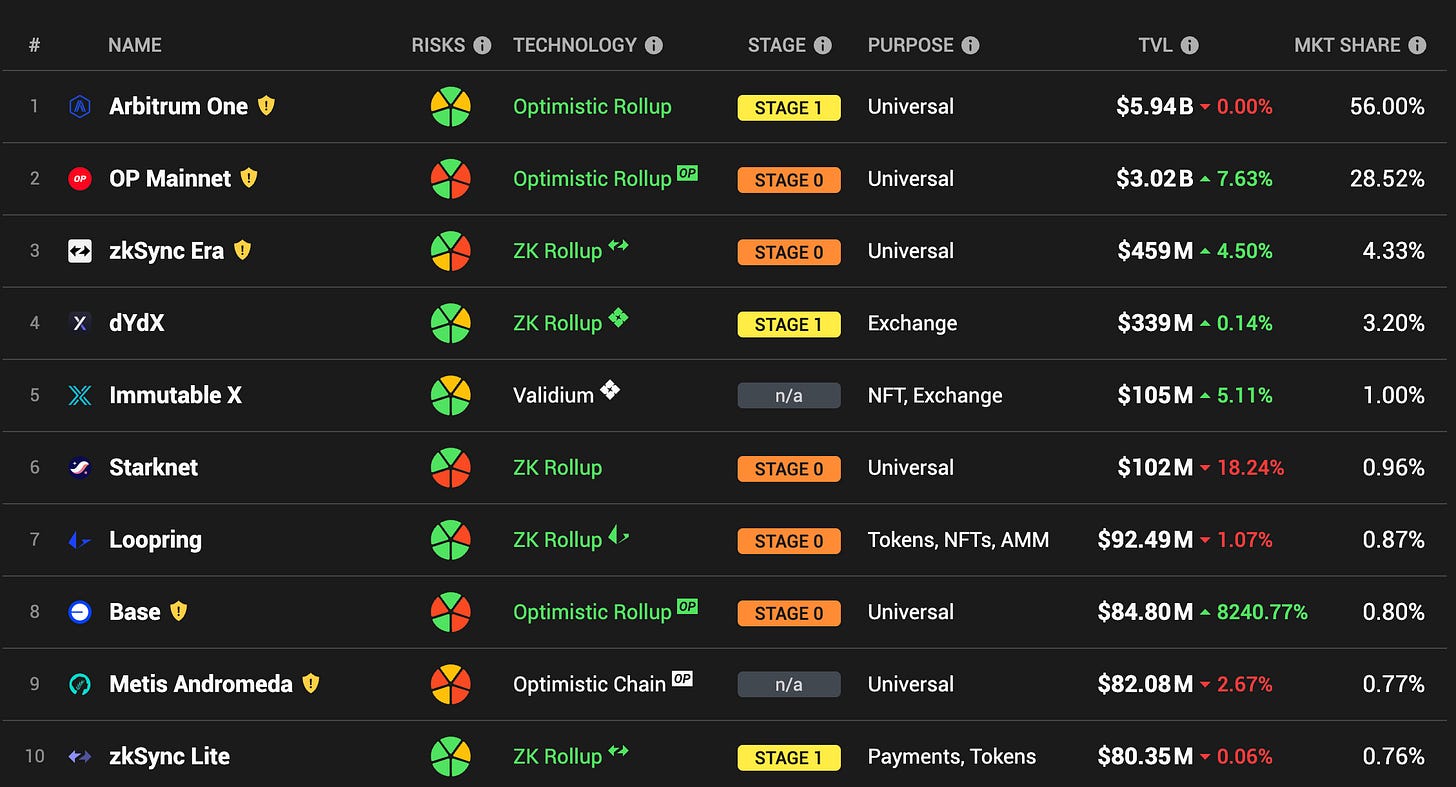Image resolution: width=1456 pixels, height=787 pixels.
Task: Click the OP badge in Metis Andromeda row
Action: (x=682, y=678)
